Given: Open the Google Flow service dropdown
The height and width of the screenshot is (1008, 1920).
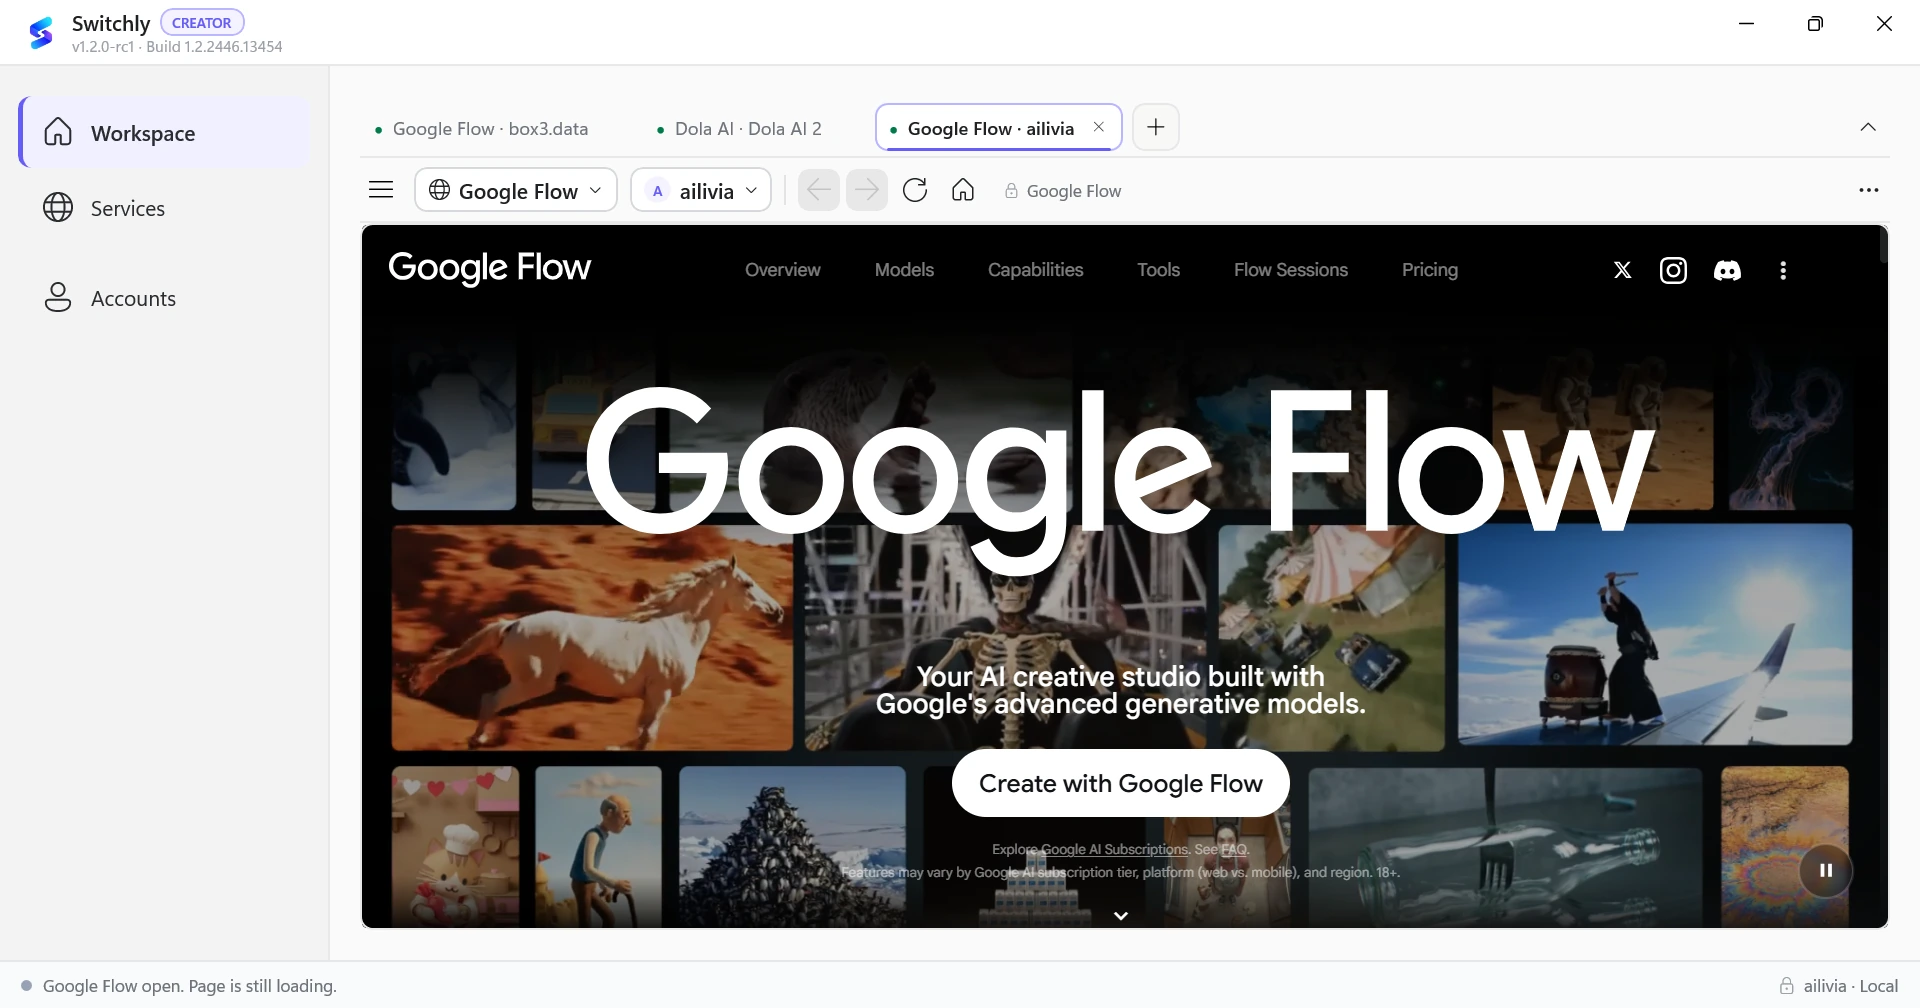Looking at the screenshot, I should pyautogui.click(x=516, y=190).
